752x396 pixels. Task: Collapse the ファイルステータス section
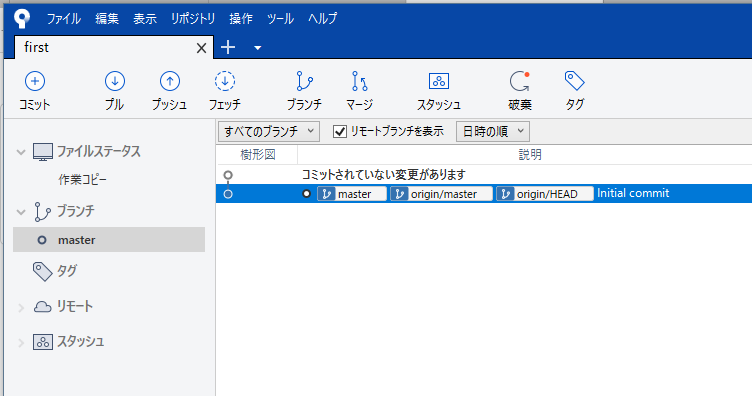point(21,152)
